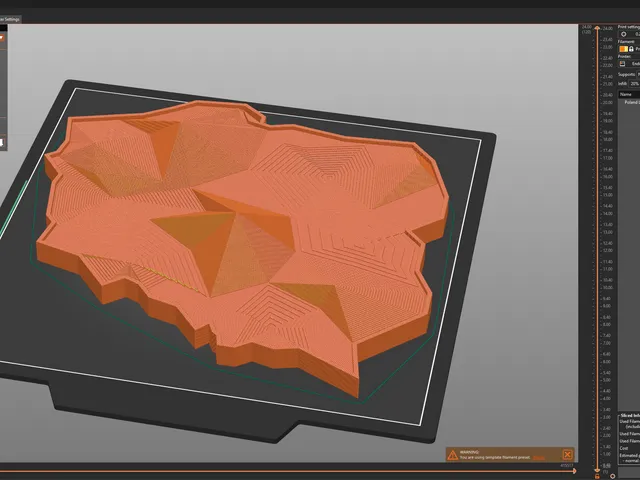Grab the top handle of vertical layer slider
This screenshot has height=480, width=640.
(597, 28)
